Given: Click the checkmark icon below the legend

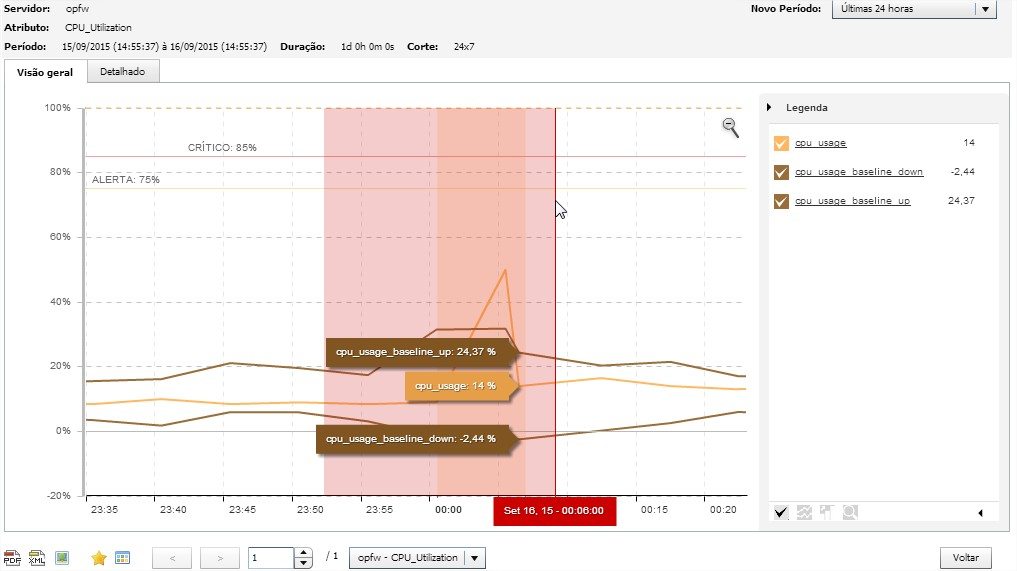Looking at the screenshot, I should (782, 513).
